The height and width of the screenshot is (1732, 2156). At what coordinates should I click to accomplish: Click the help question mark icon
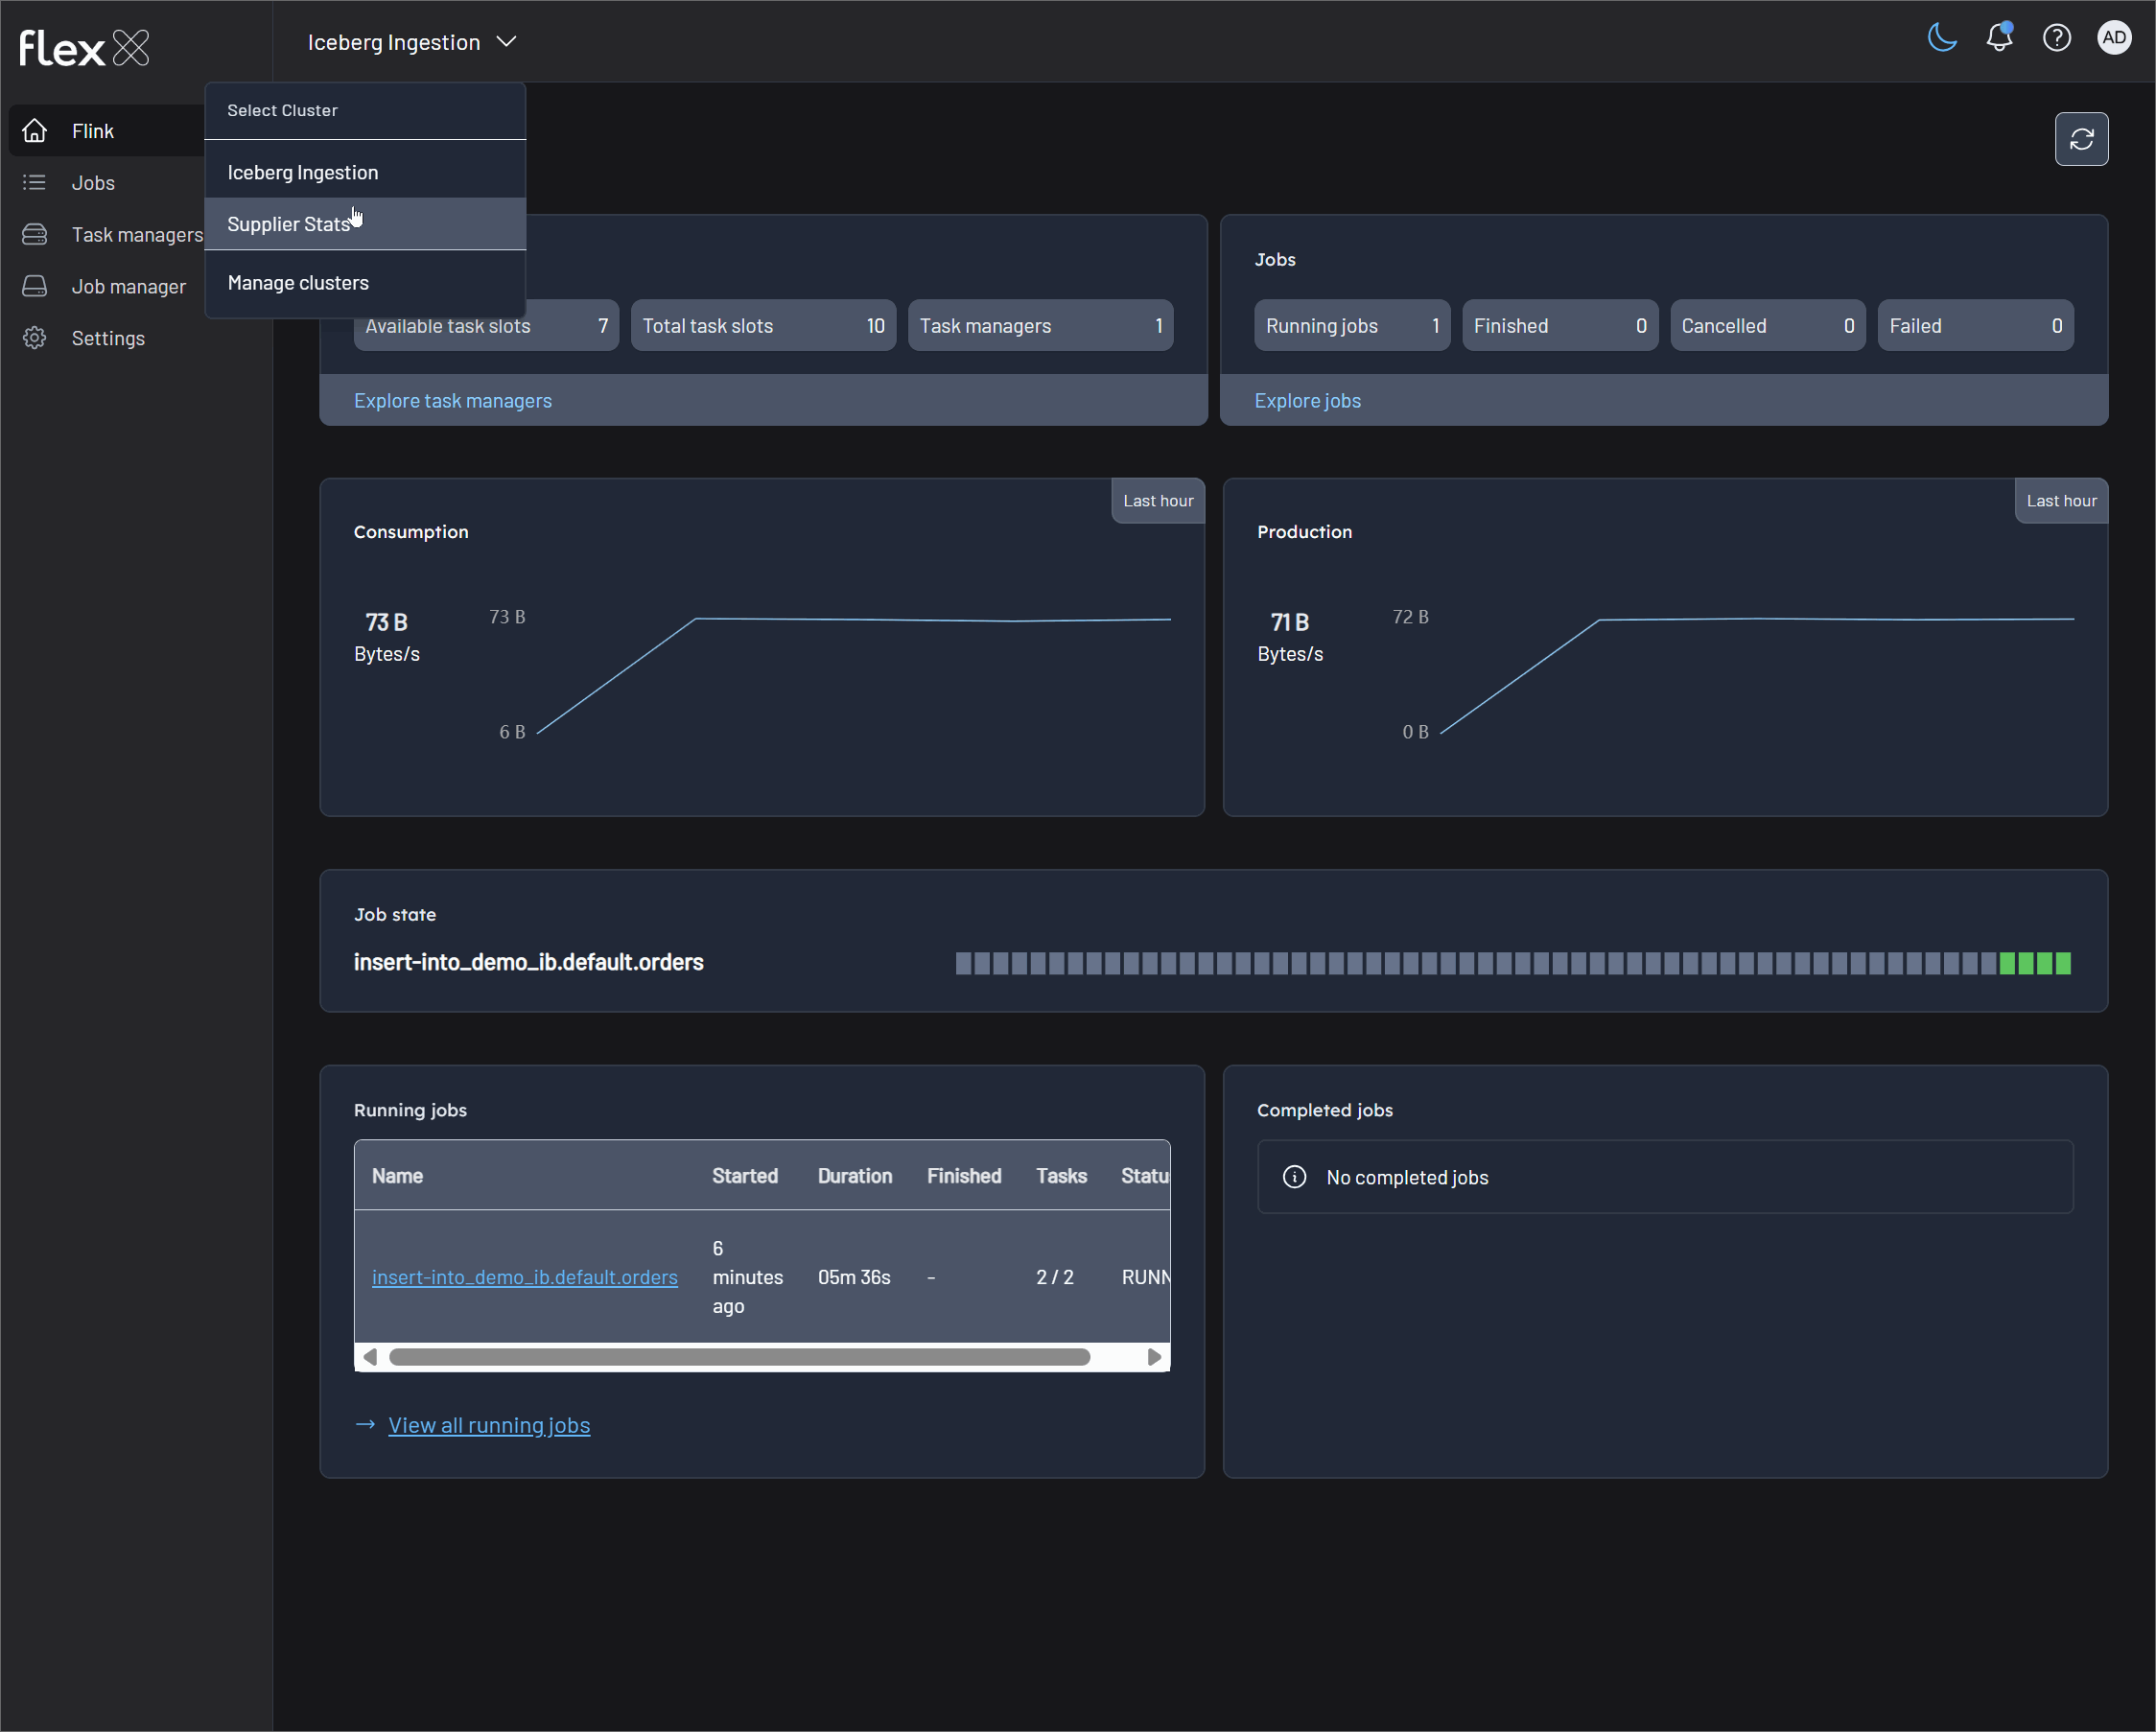2056,38
